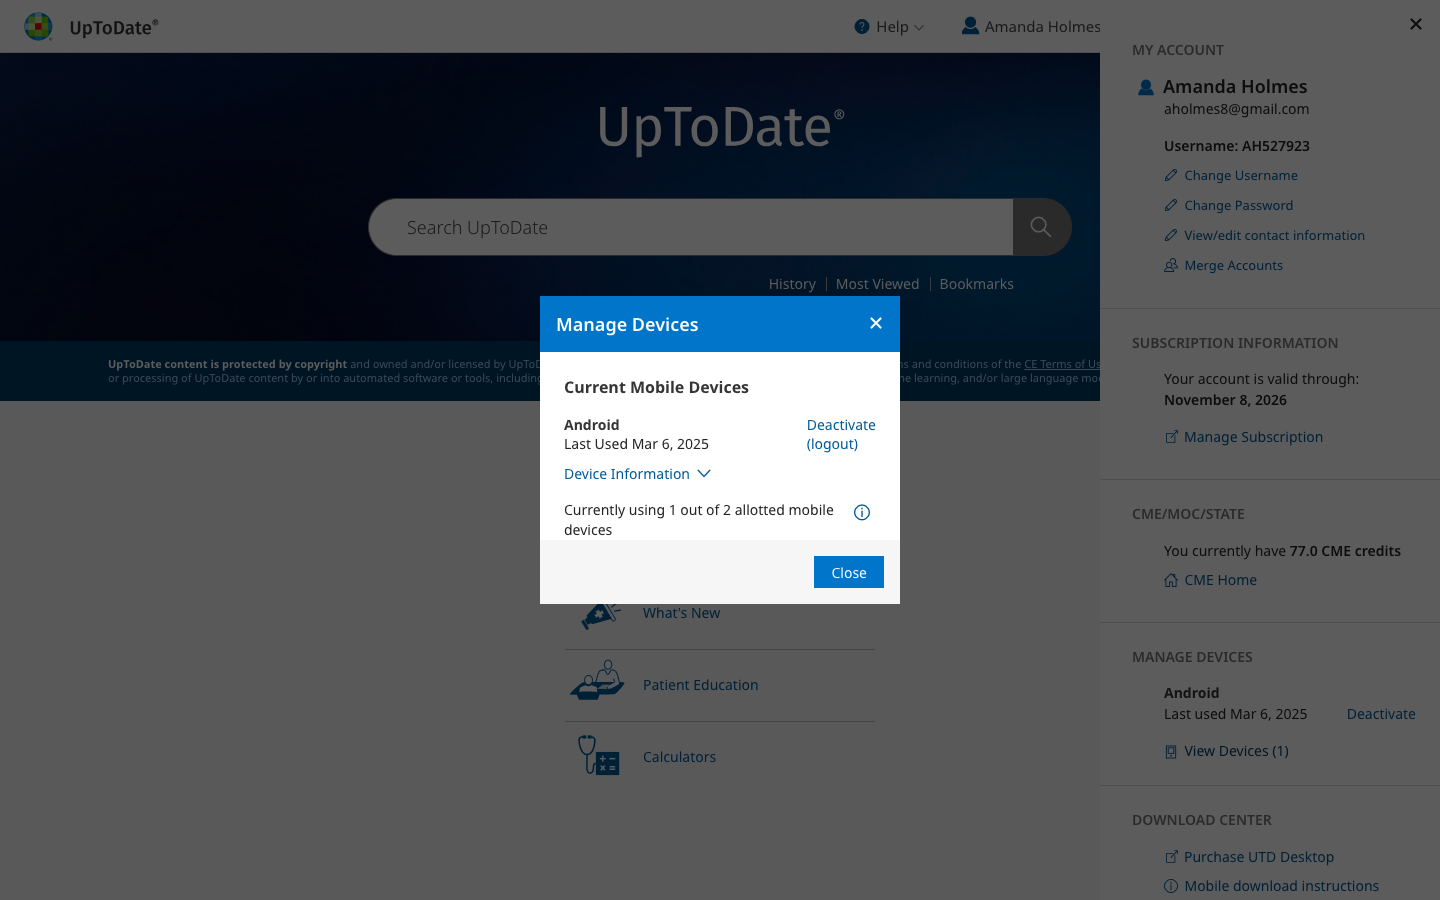The height and width of the screenshot is (900, 1440).
Task: Click the Username: AH527923 text
Action: 1236,146
